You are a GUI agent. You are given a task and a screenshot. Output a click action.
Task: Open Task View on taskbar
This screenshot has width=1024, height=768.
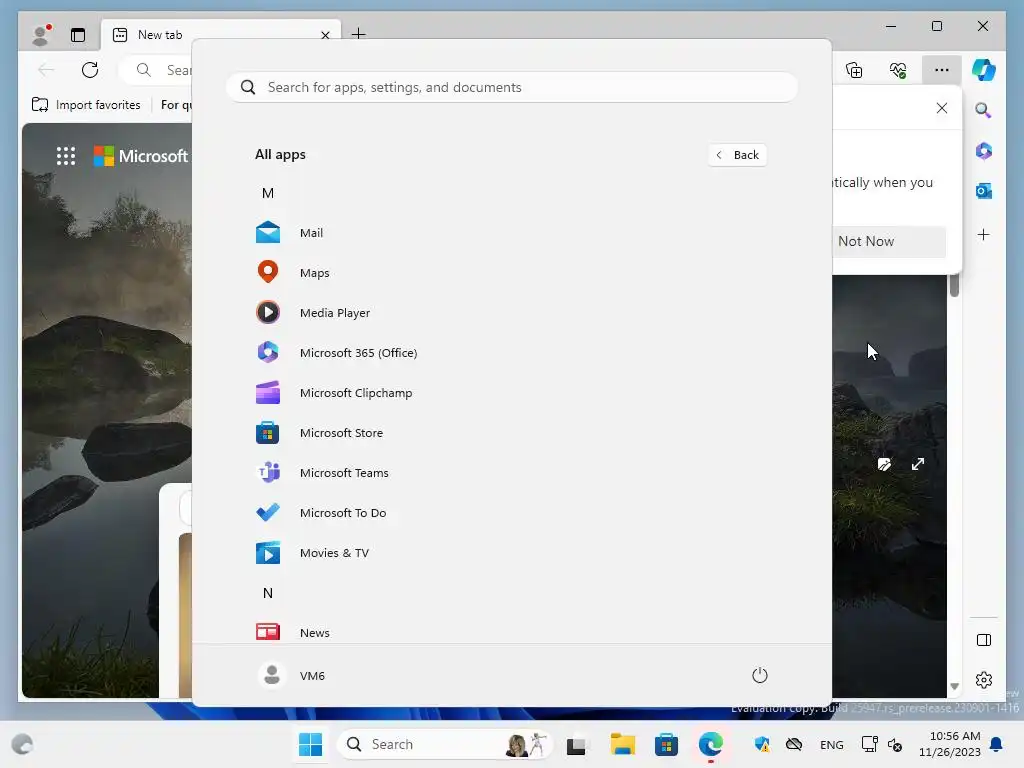click(576, 744)
